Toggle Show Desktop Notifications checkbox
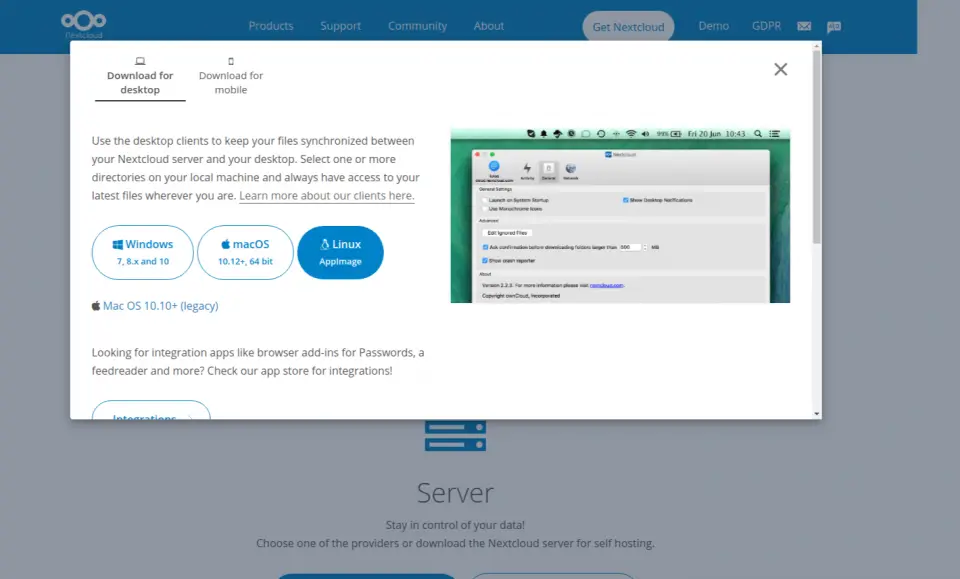Image resolution: width=960 pixels, height=579 pixels. (x=626, y=200)
